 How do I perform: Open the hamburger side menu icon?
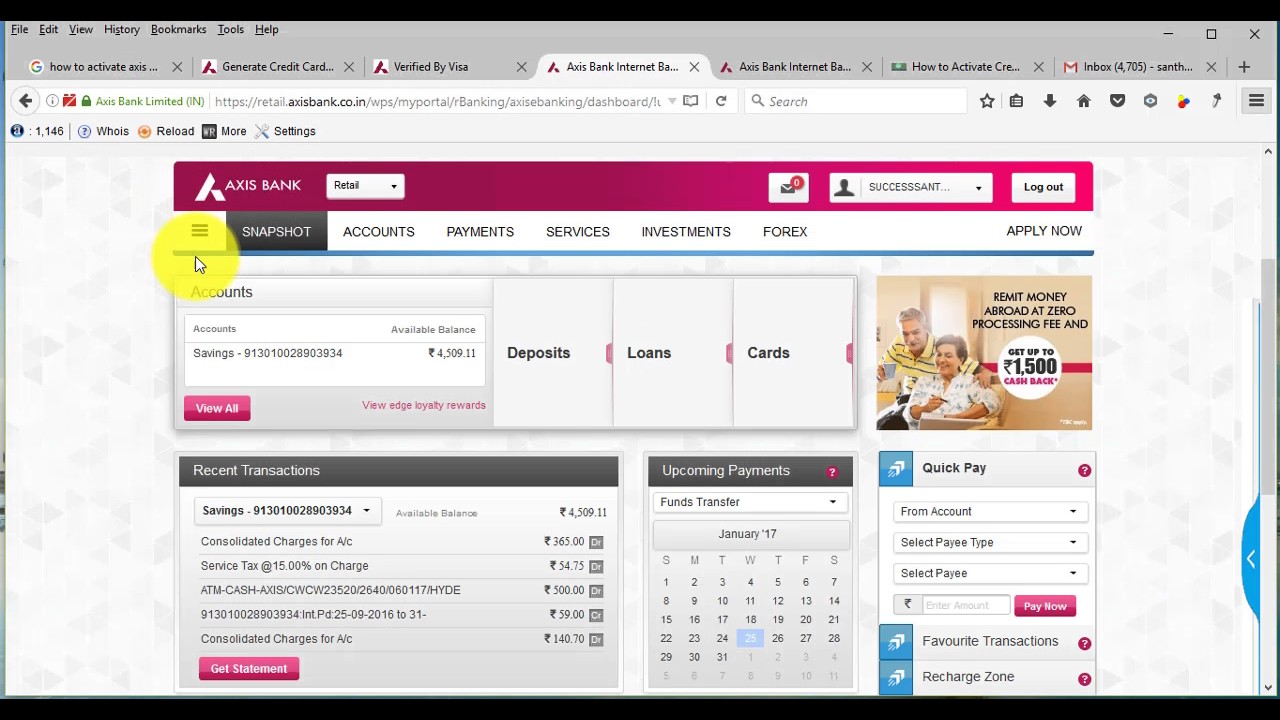[x=200, y=231]
